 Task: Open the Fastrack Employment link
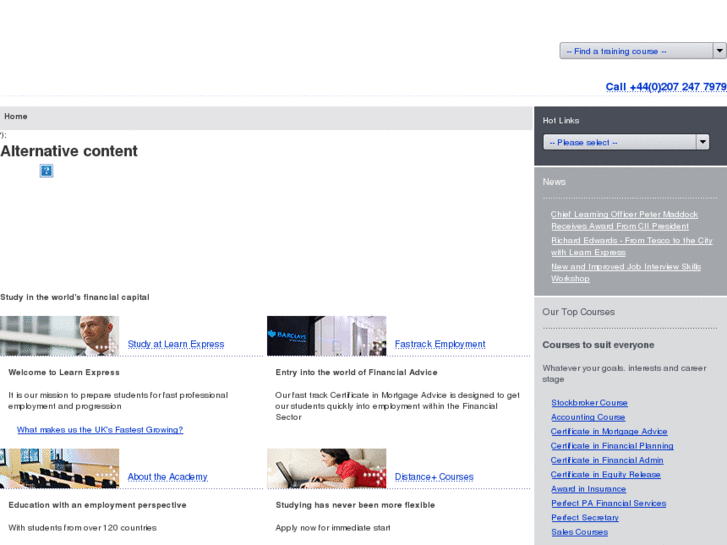point(440,344)
